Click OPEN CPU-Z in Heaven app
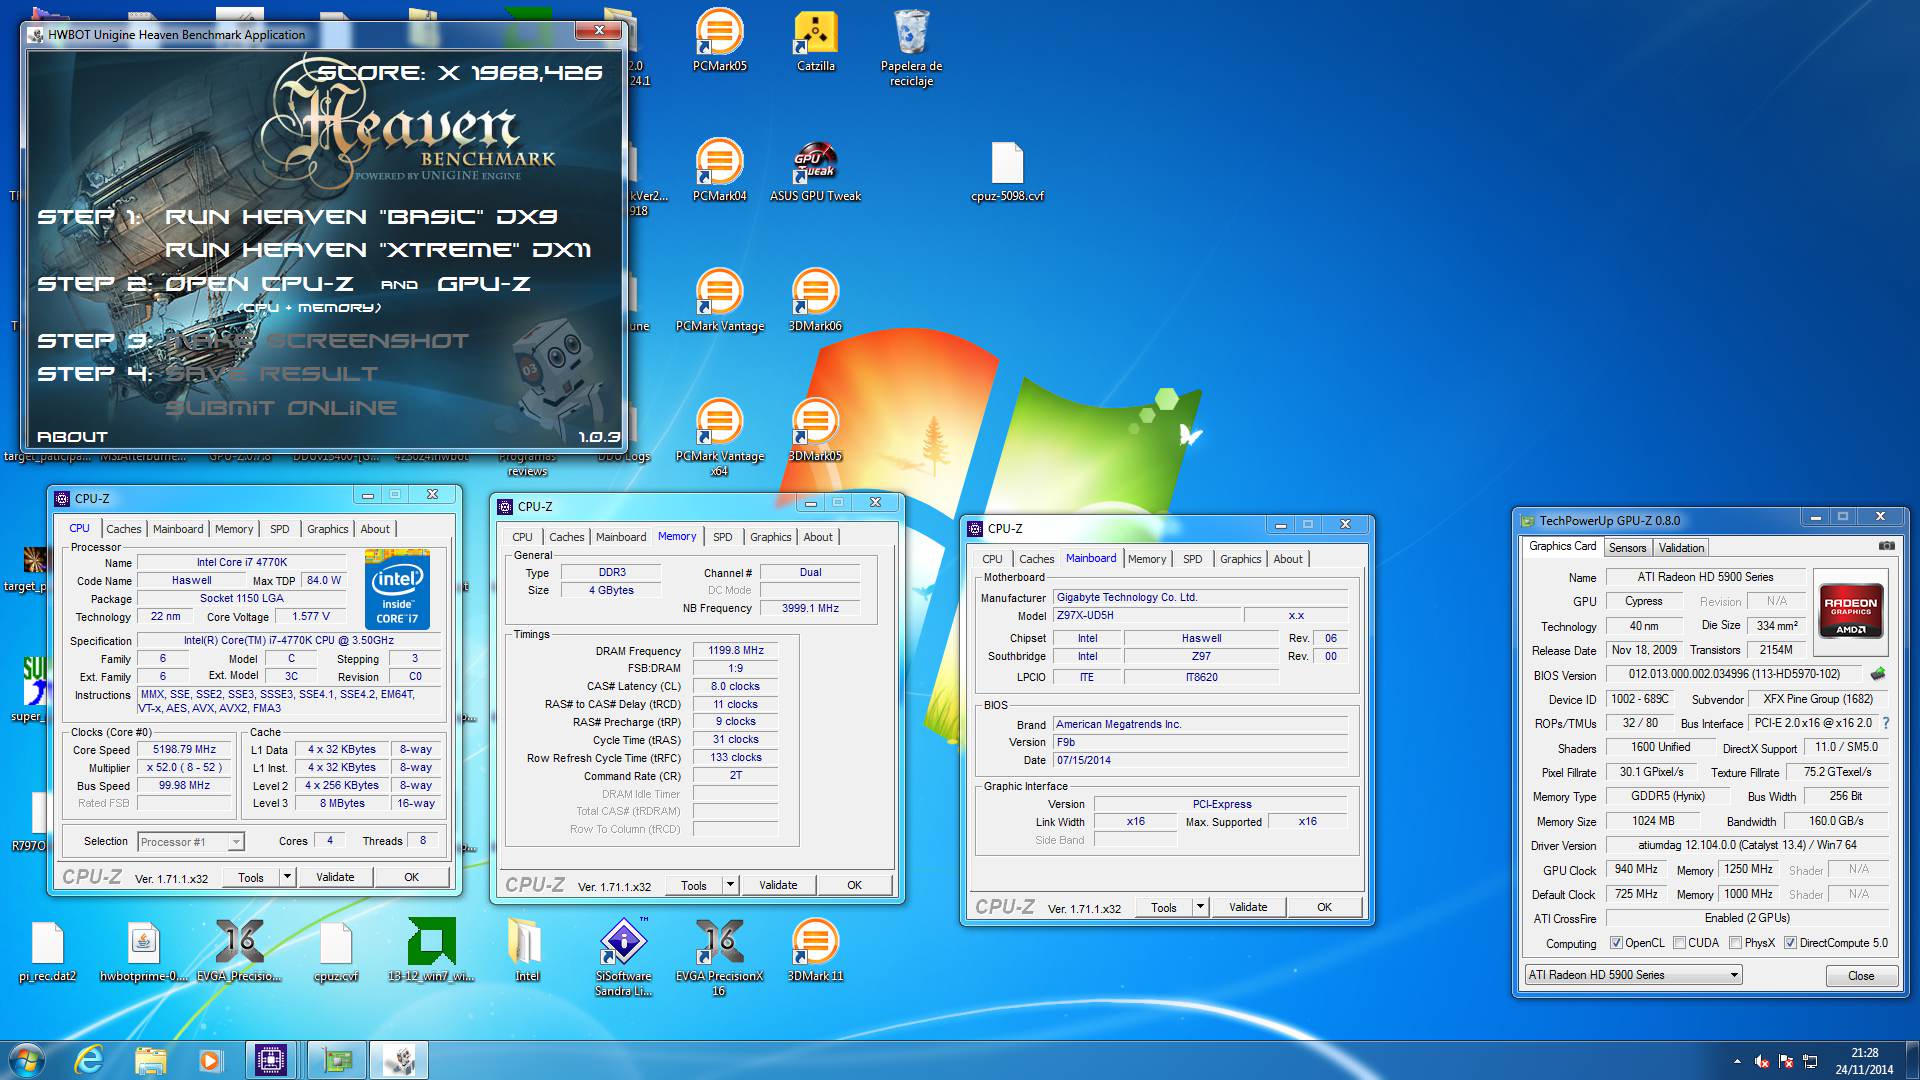Screen dimensions: 1920x1080 point(259,284)
